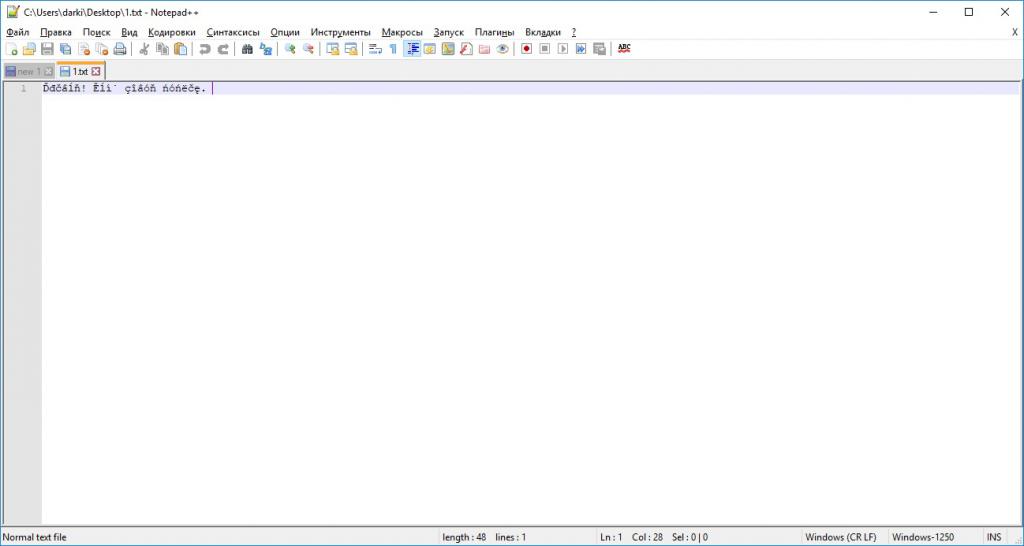Click the X at menu bar end

pyautogui.click(x=1014, y=32)
